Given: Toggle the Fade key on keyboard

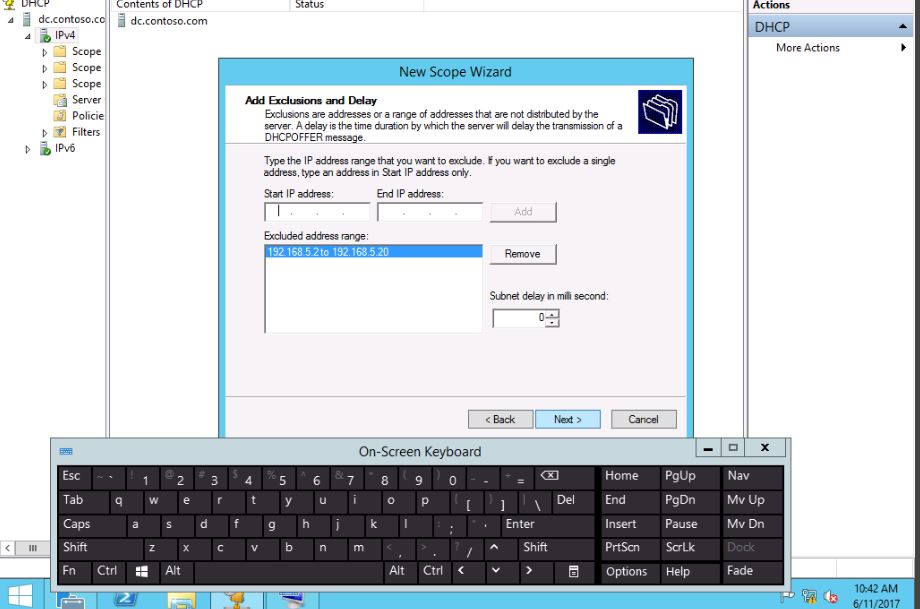Looking at the screenshot, I should 753,571.
